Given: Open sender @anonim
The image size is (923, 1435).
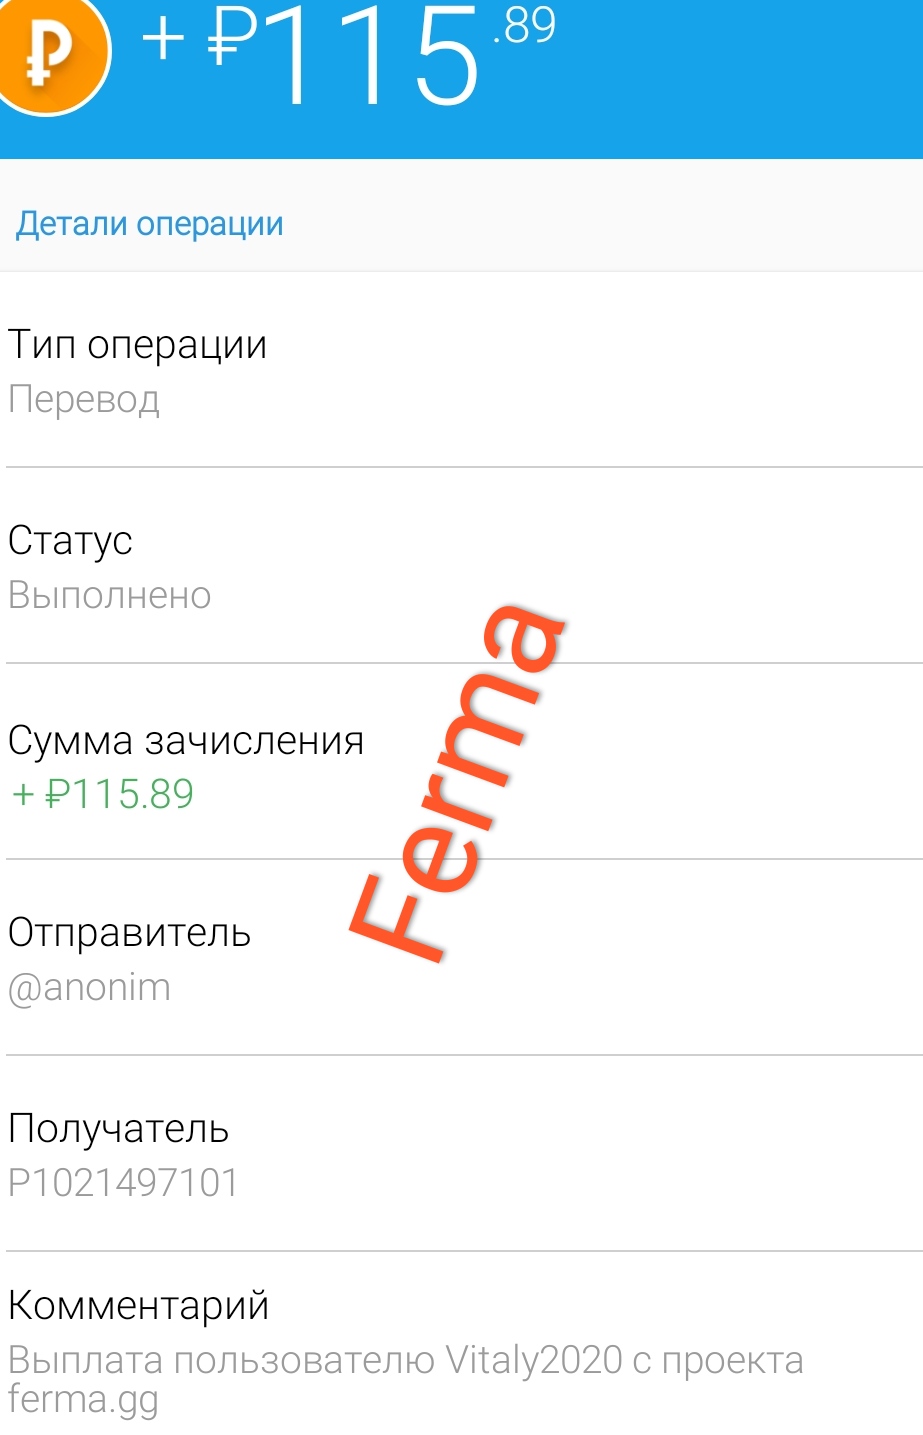Looking at the screenshot, I should (90, 988).
